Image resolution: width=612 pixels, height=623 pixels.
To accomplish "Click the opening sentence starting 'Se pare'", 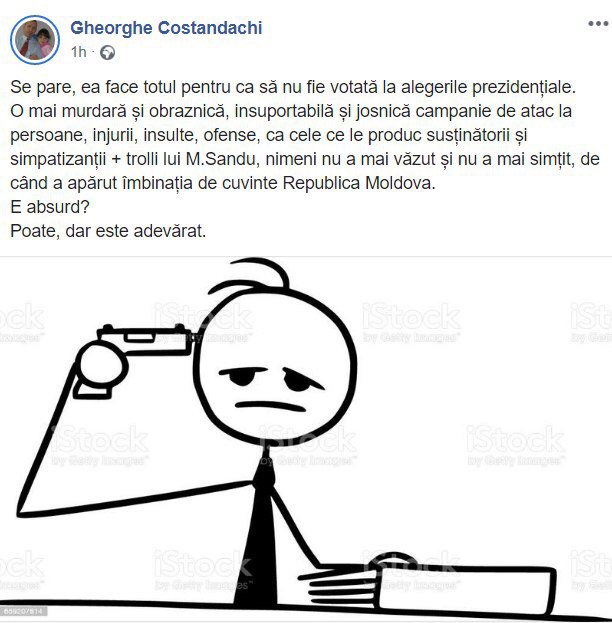I will 293,87.
